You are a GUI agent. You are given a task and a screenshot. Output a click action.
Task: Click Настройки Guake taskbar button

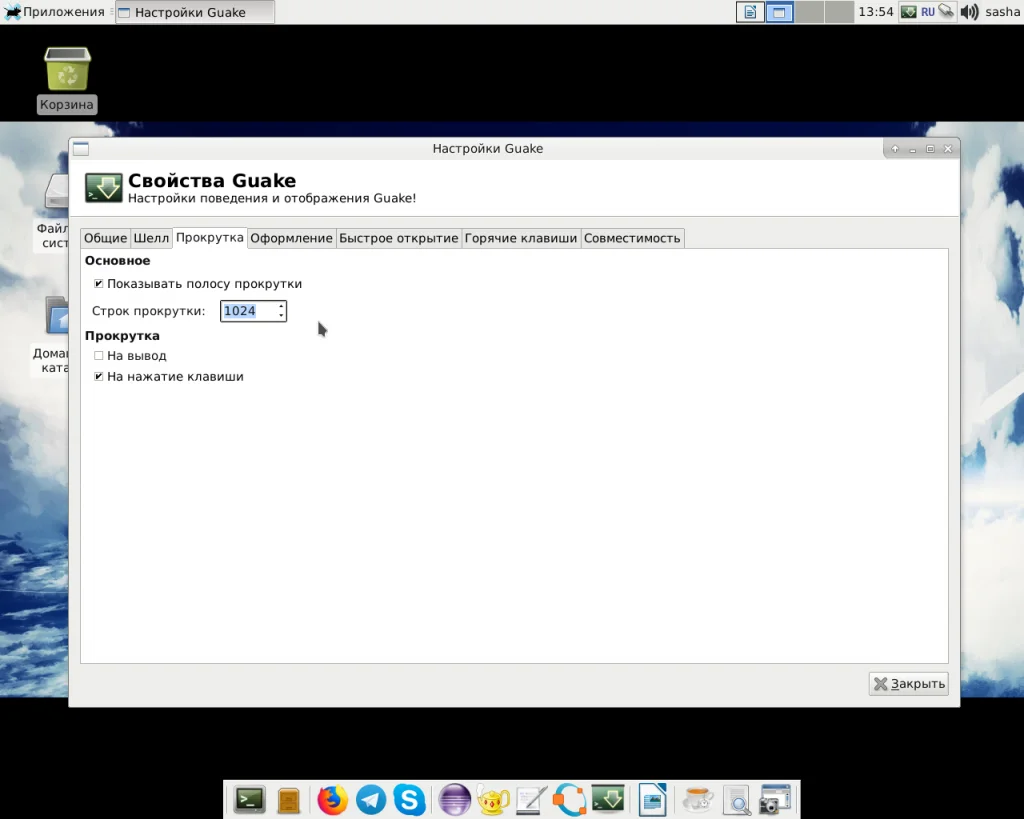pos(195,12)
